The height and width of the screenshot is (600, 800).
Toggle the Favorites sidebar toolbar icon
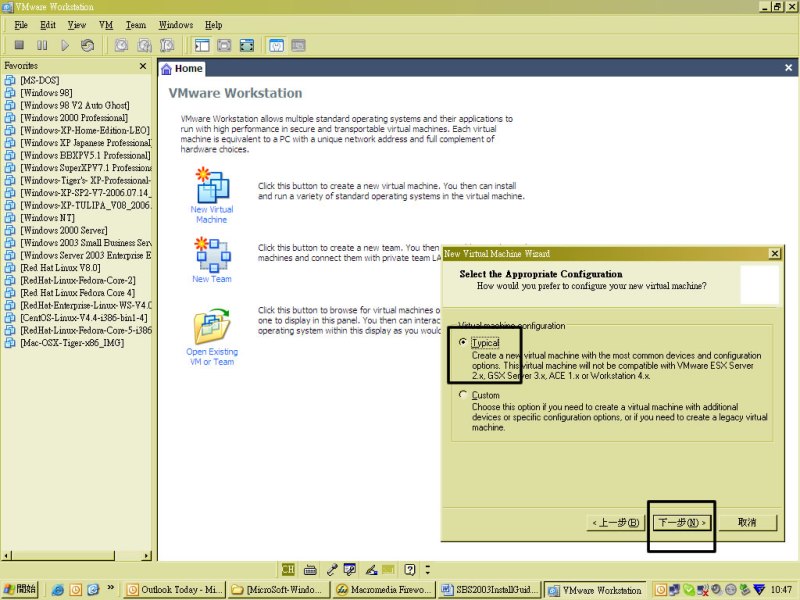(x=202, y=45)
